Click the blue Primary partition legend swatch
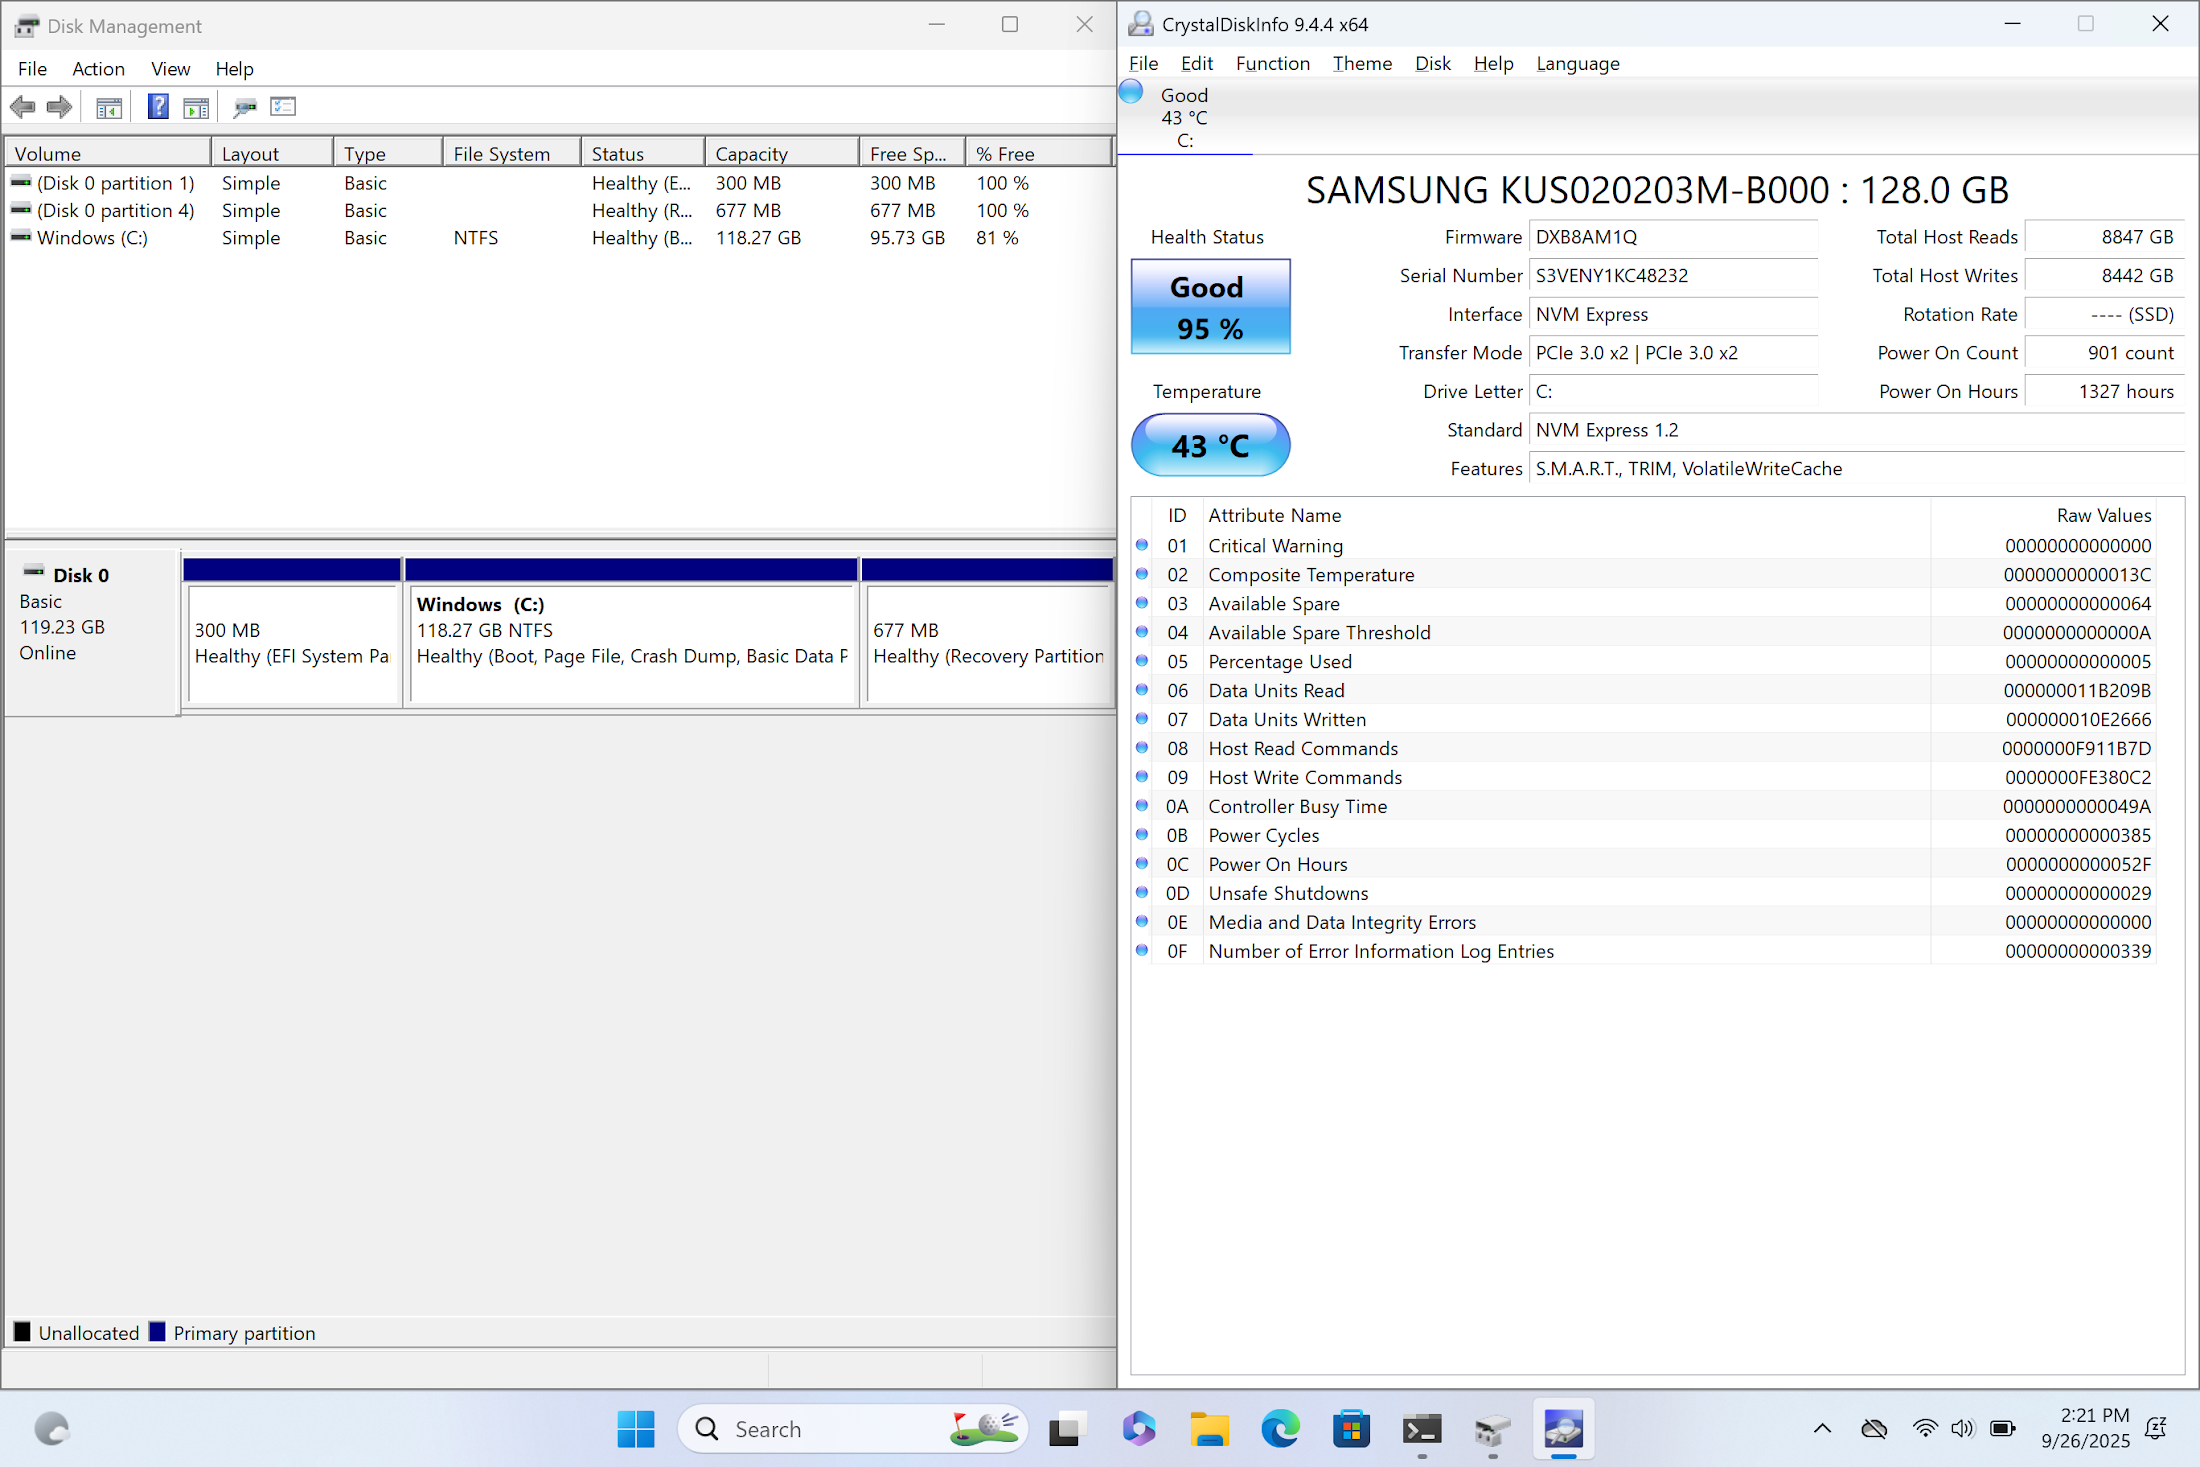The width and height of the screenshot is (2200, 1467). tap(157, 1332)
